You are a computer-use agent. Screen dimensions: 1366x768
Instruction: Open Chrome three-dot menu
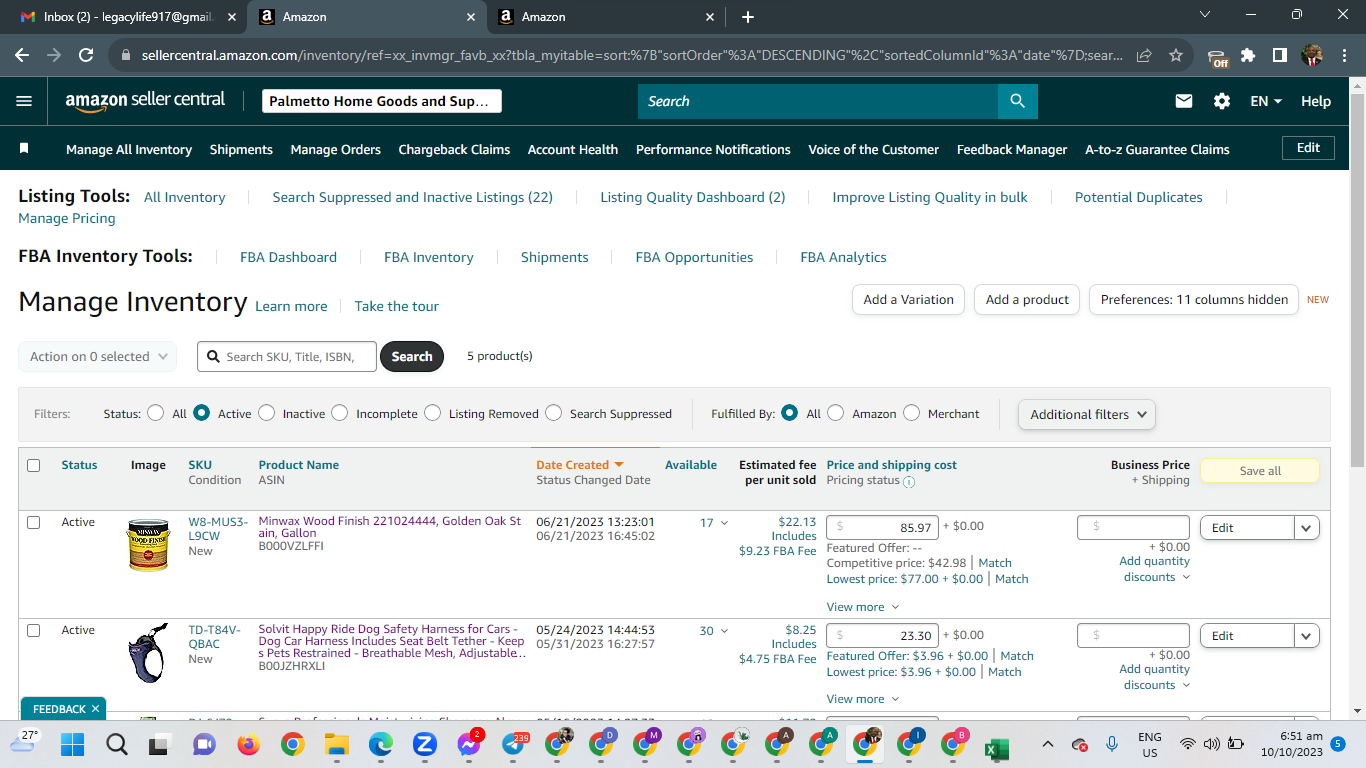click(x=1343, y=56)
